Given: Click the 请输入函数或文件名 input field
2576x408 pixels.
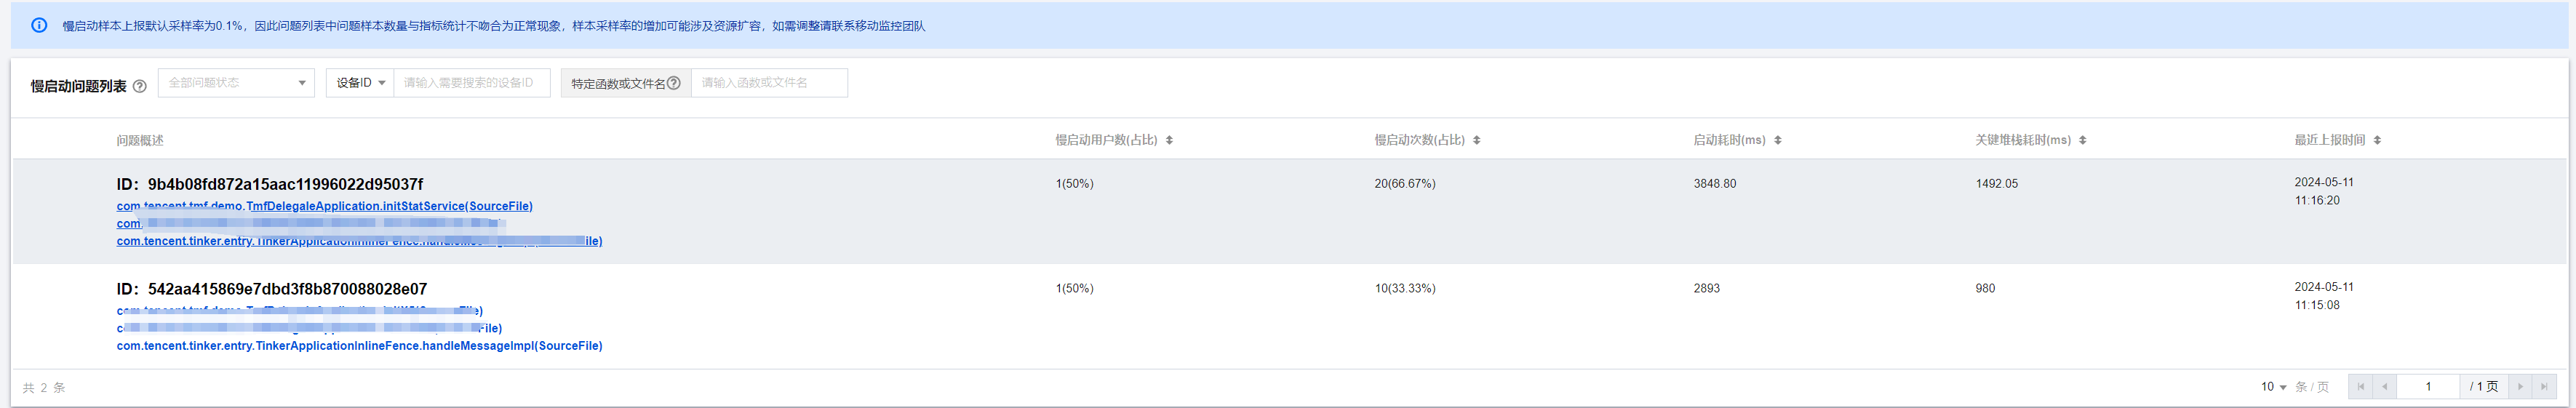Looking at the screenshot, I should pos(769,83).
